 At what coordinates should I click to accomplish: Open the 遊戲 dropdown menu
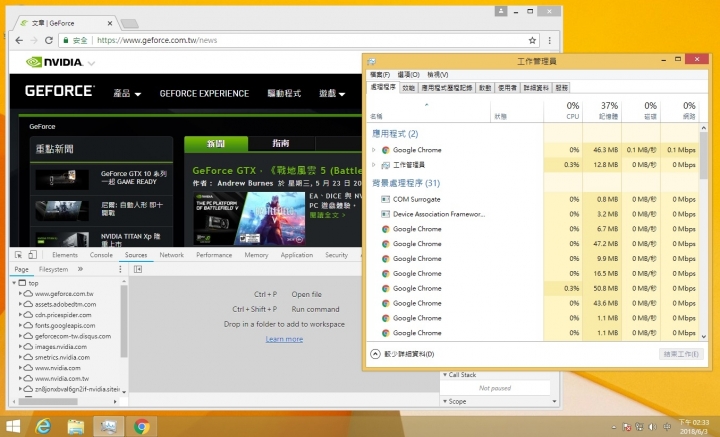332,94
